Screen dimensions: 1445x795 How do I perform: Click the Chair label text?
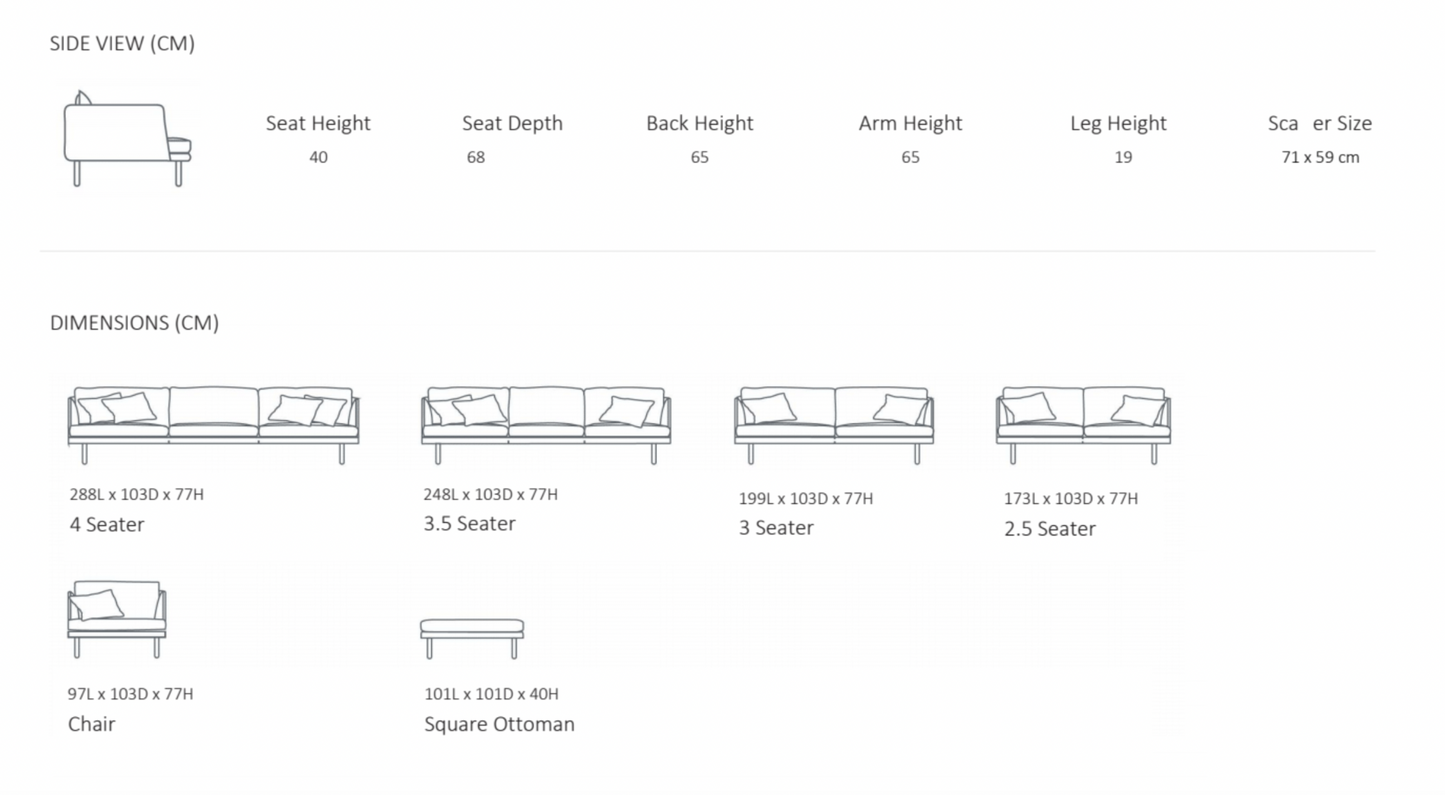(x=91, y=723)
